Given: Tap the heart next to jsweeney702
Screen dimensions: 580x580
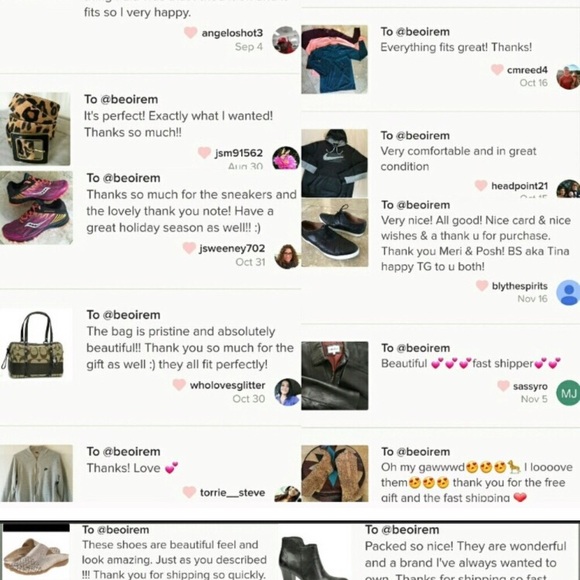Looking at the screenshot, I should (189, 248).
